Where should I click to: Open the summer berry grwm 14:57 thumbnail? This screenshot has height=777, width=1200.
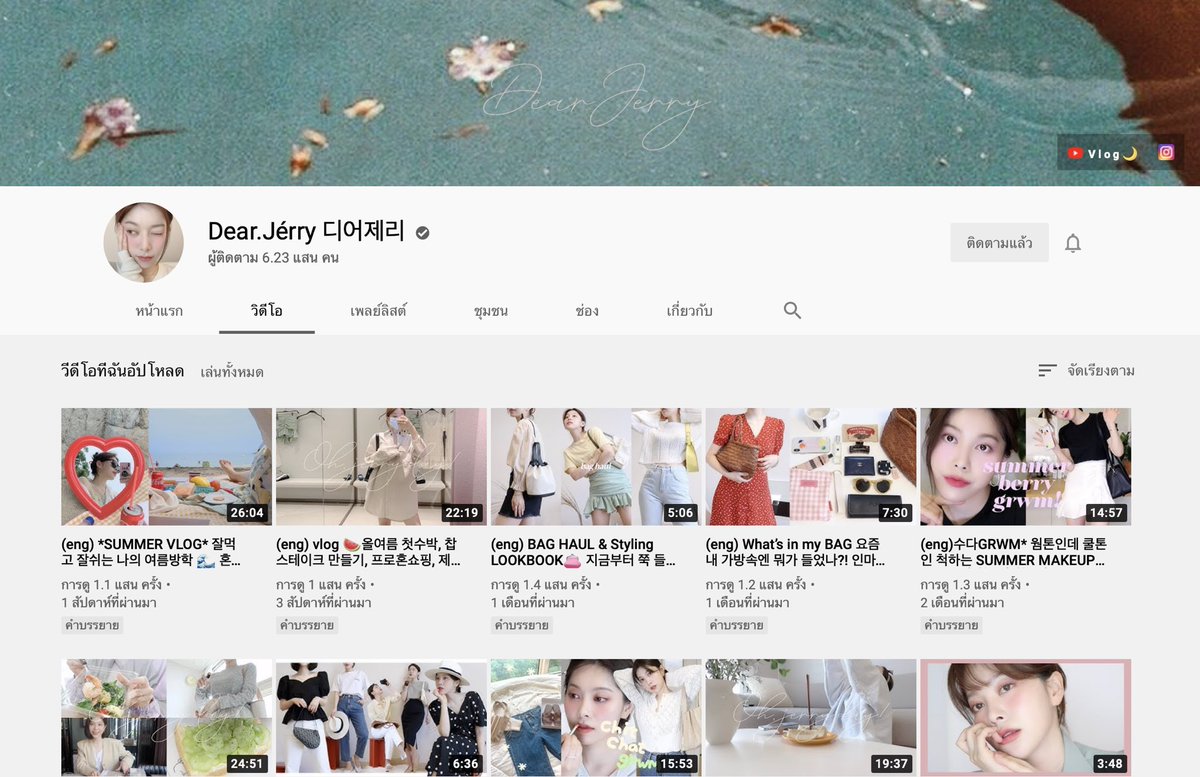[1026, 467]
